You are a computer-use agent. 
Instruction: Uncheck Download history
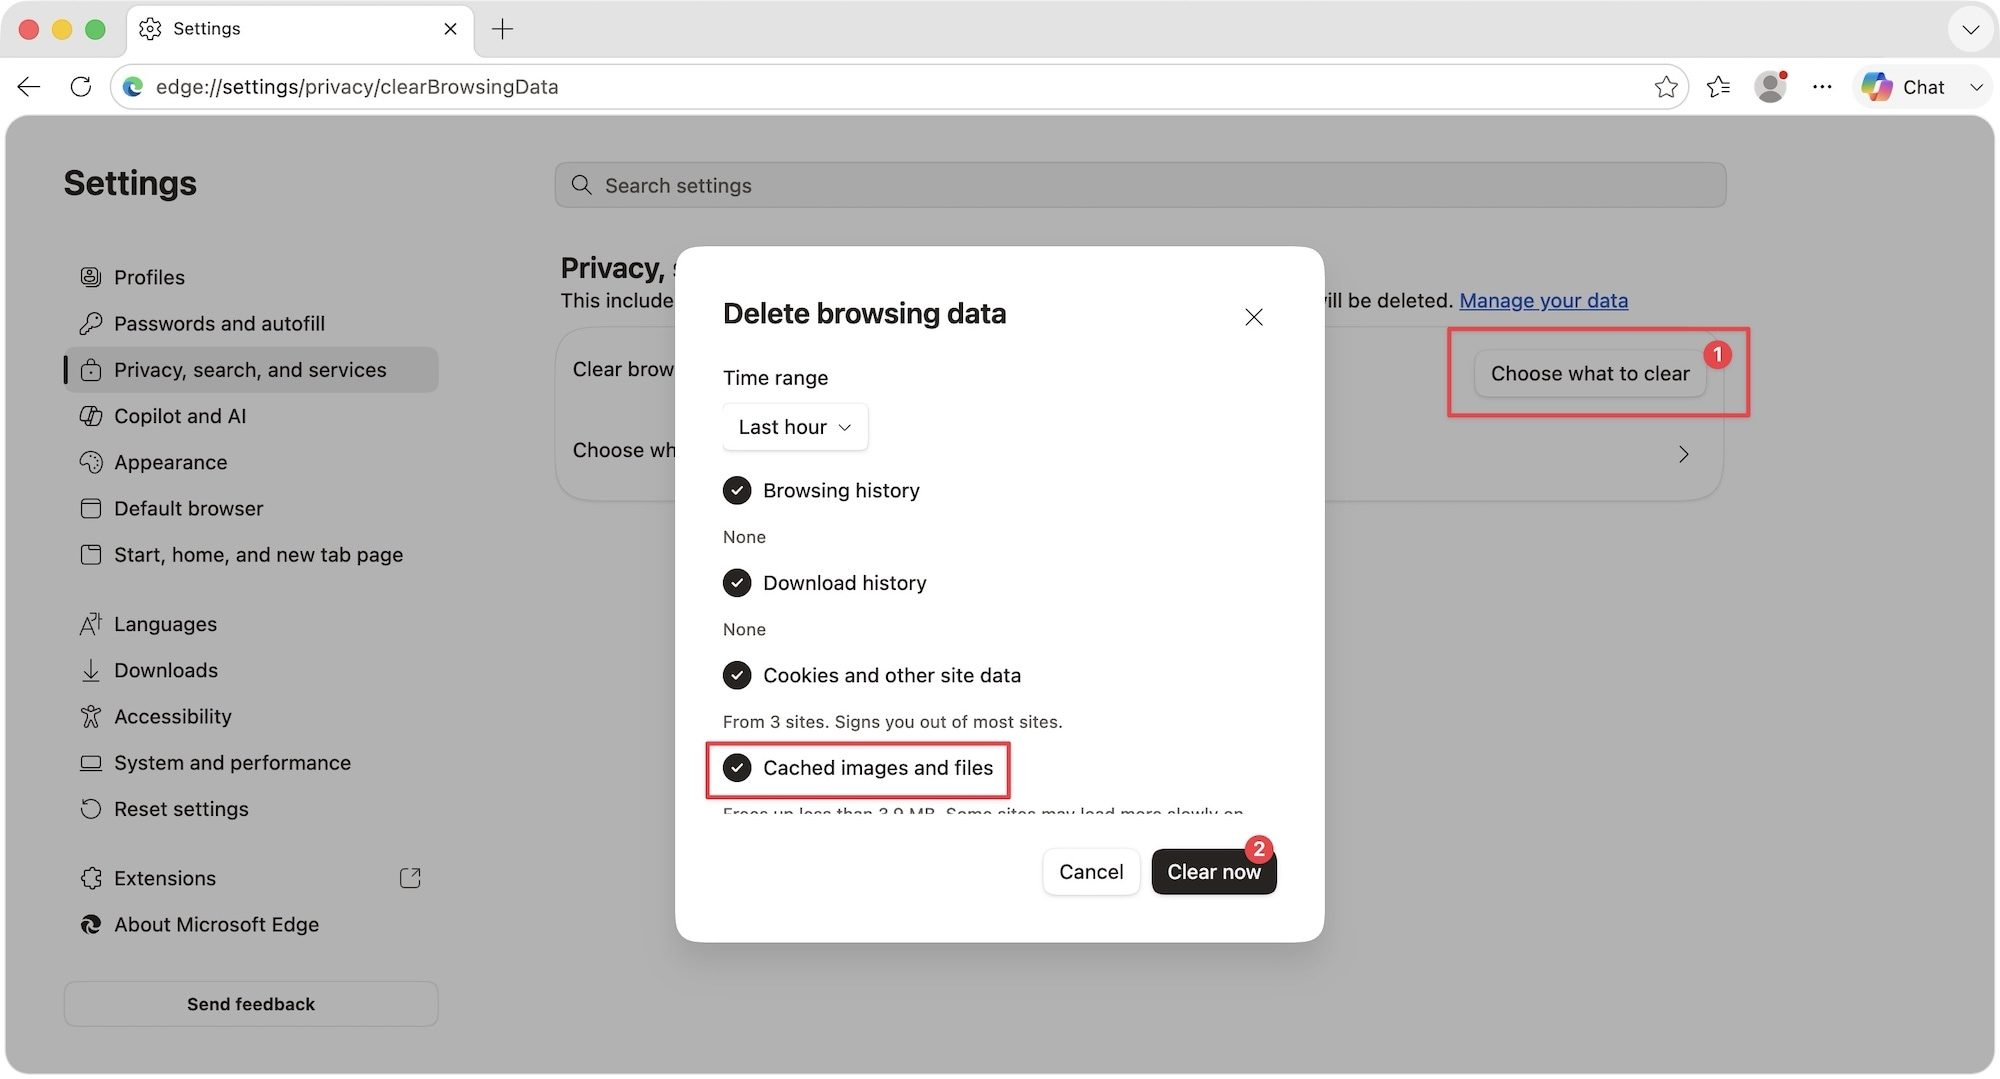[737, 583]
